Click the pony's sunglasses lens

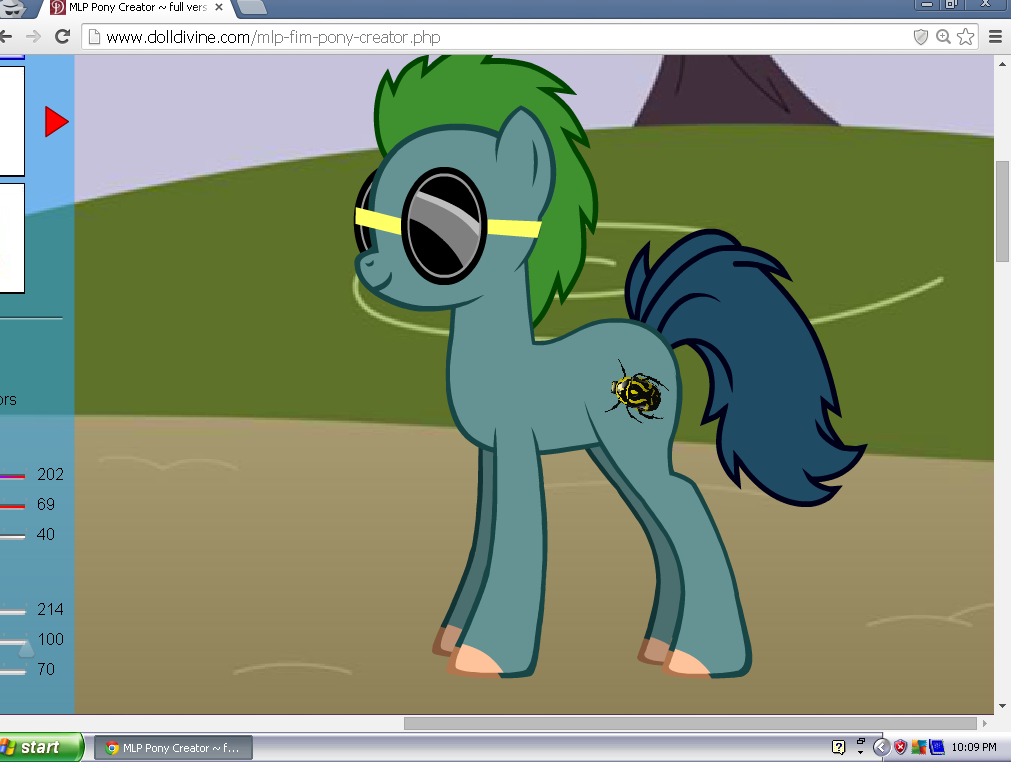pos(444,225)
